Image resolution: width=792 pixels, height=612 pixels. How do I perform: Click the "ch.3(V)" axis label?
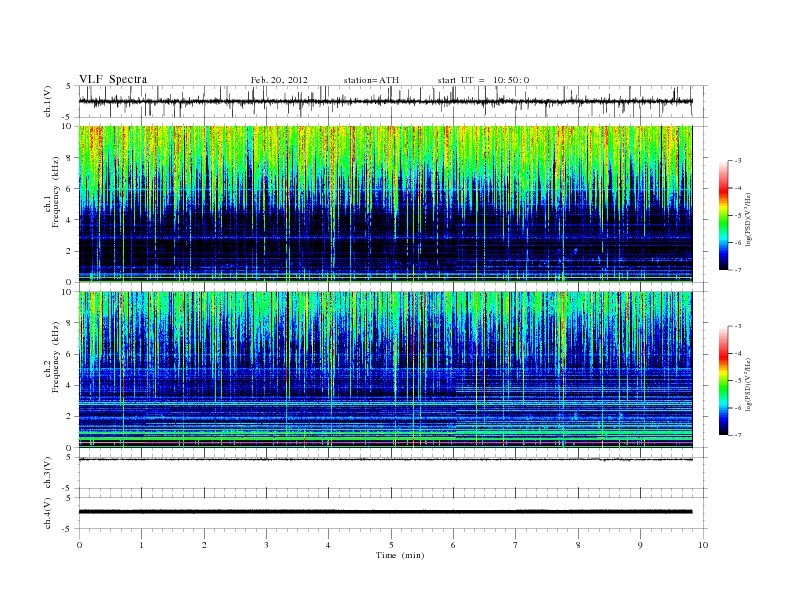click(47, 473)
